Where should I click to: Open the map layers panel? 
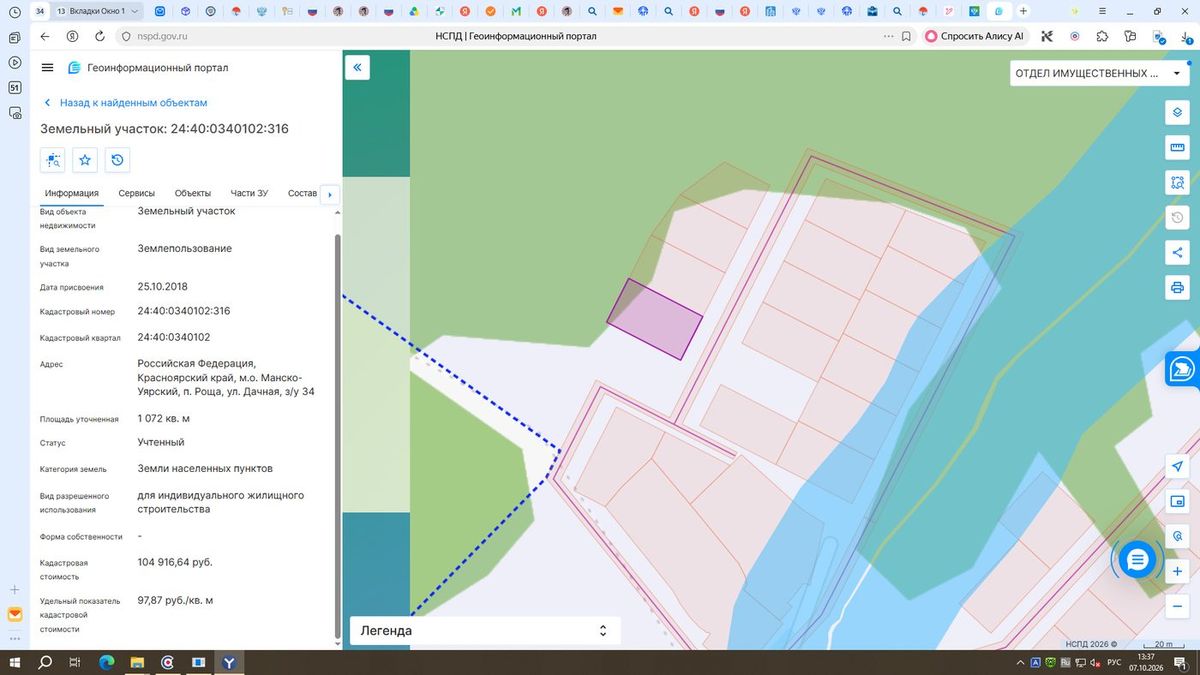[1177, 112]
